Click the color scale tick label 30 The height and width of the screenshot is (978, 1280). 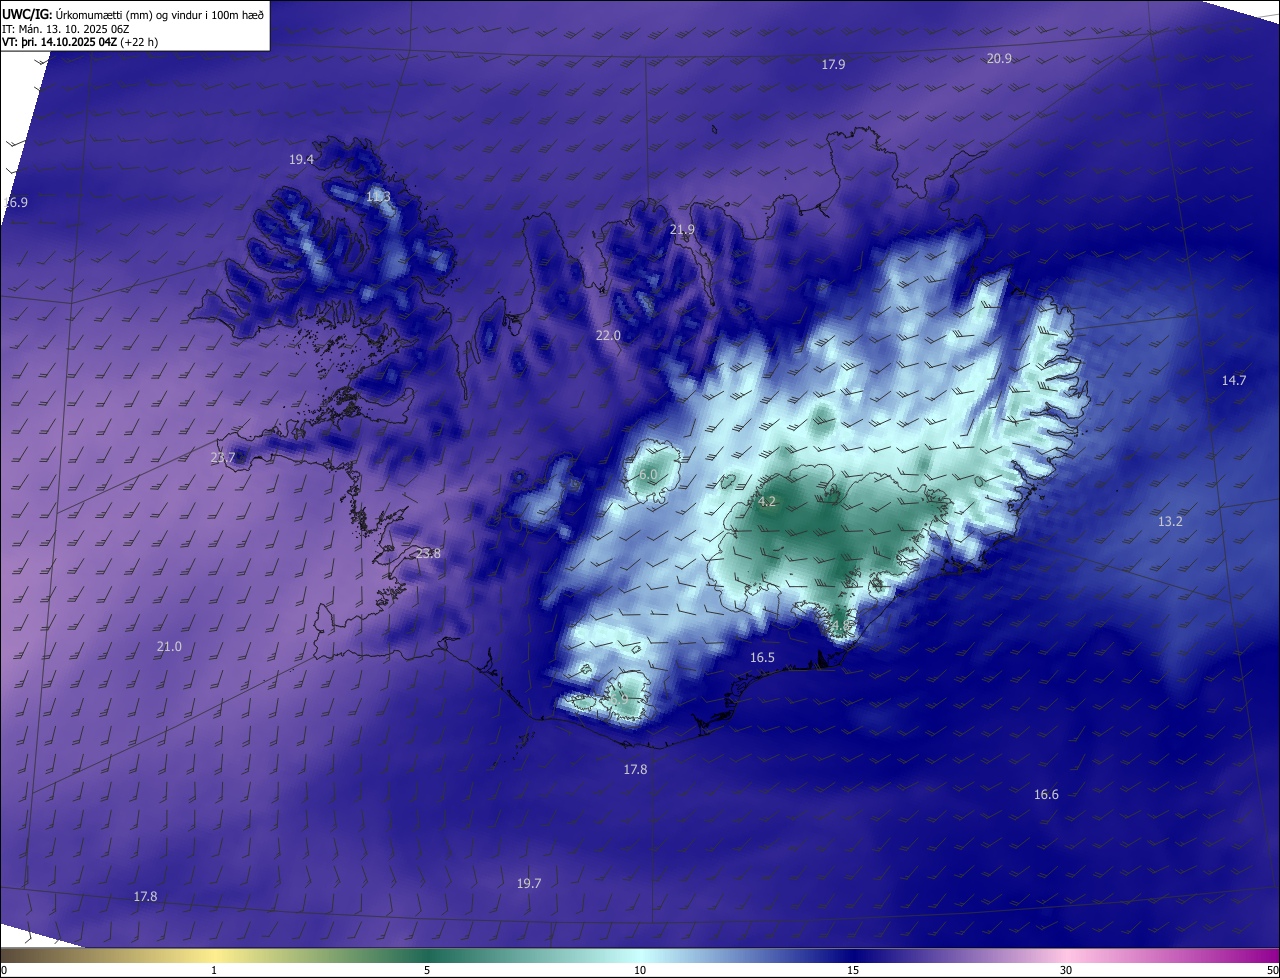1066,970
